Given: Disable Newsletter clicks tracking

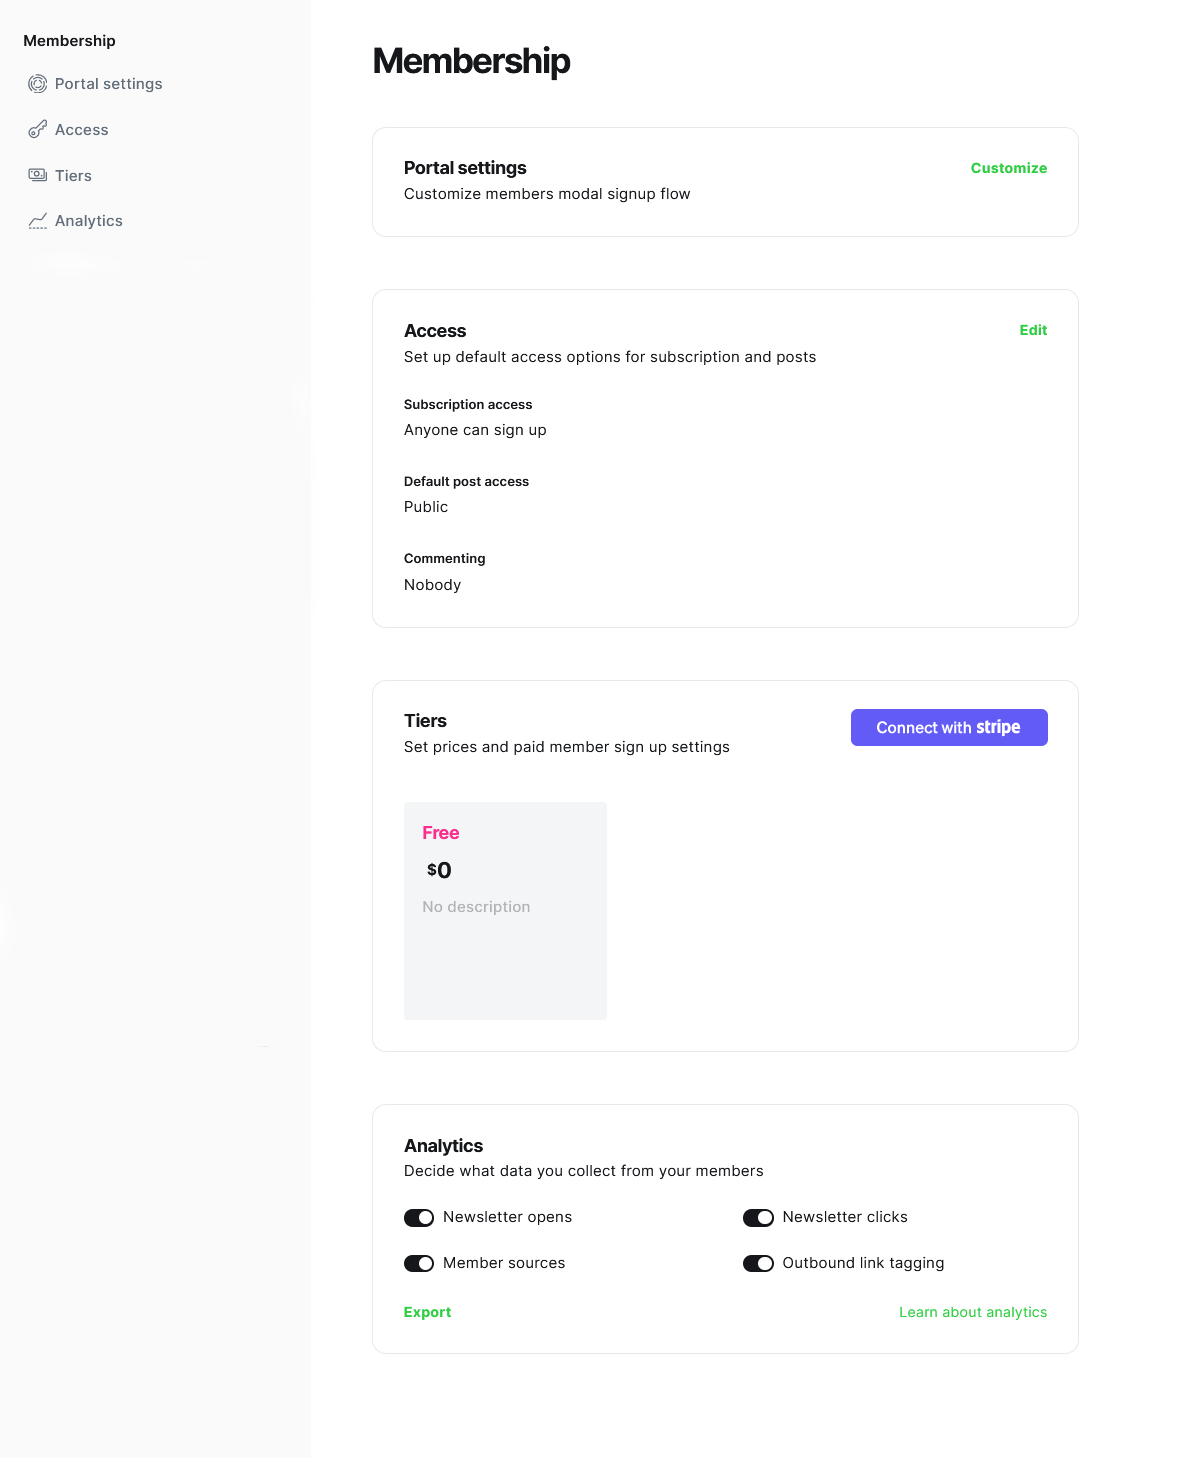Looking at the screenshot, I should coord(758,1217).
